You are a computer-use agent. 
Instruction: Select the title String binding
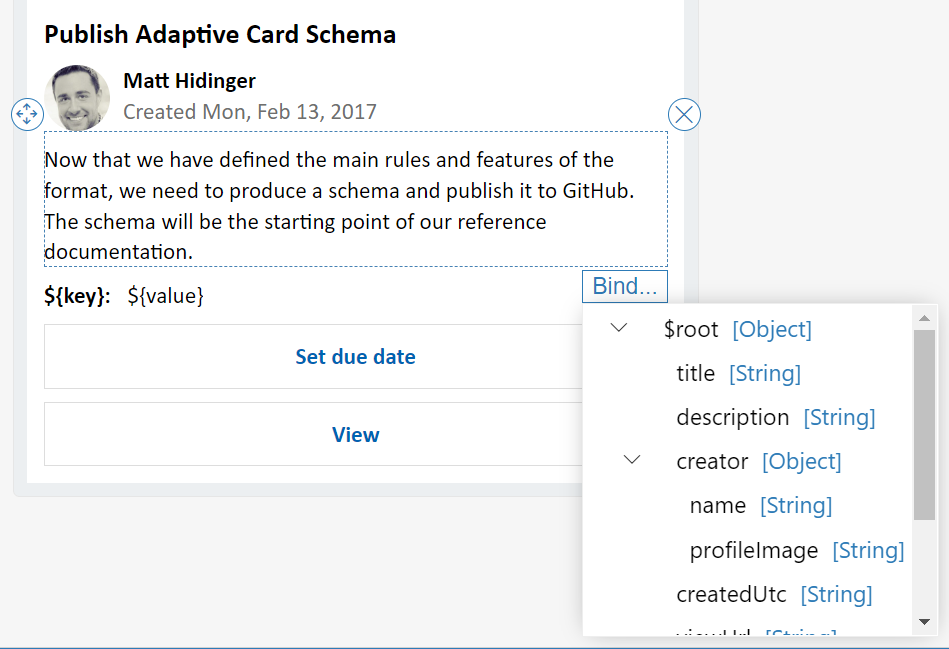695,373
